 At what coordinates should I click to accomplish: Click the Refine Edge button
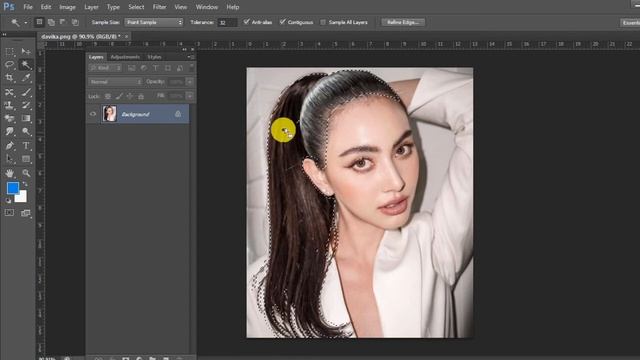pos(403,22)
